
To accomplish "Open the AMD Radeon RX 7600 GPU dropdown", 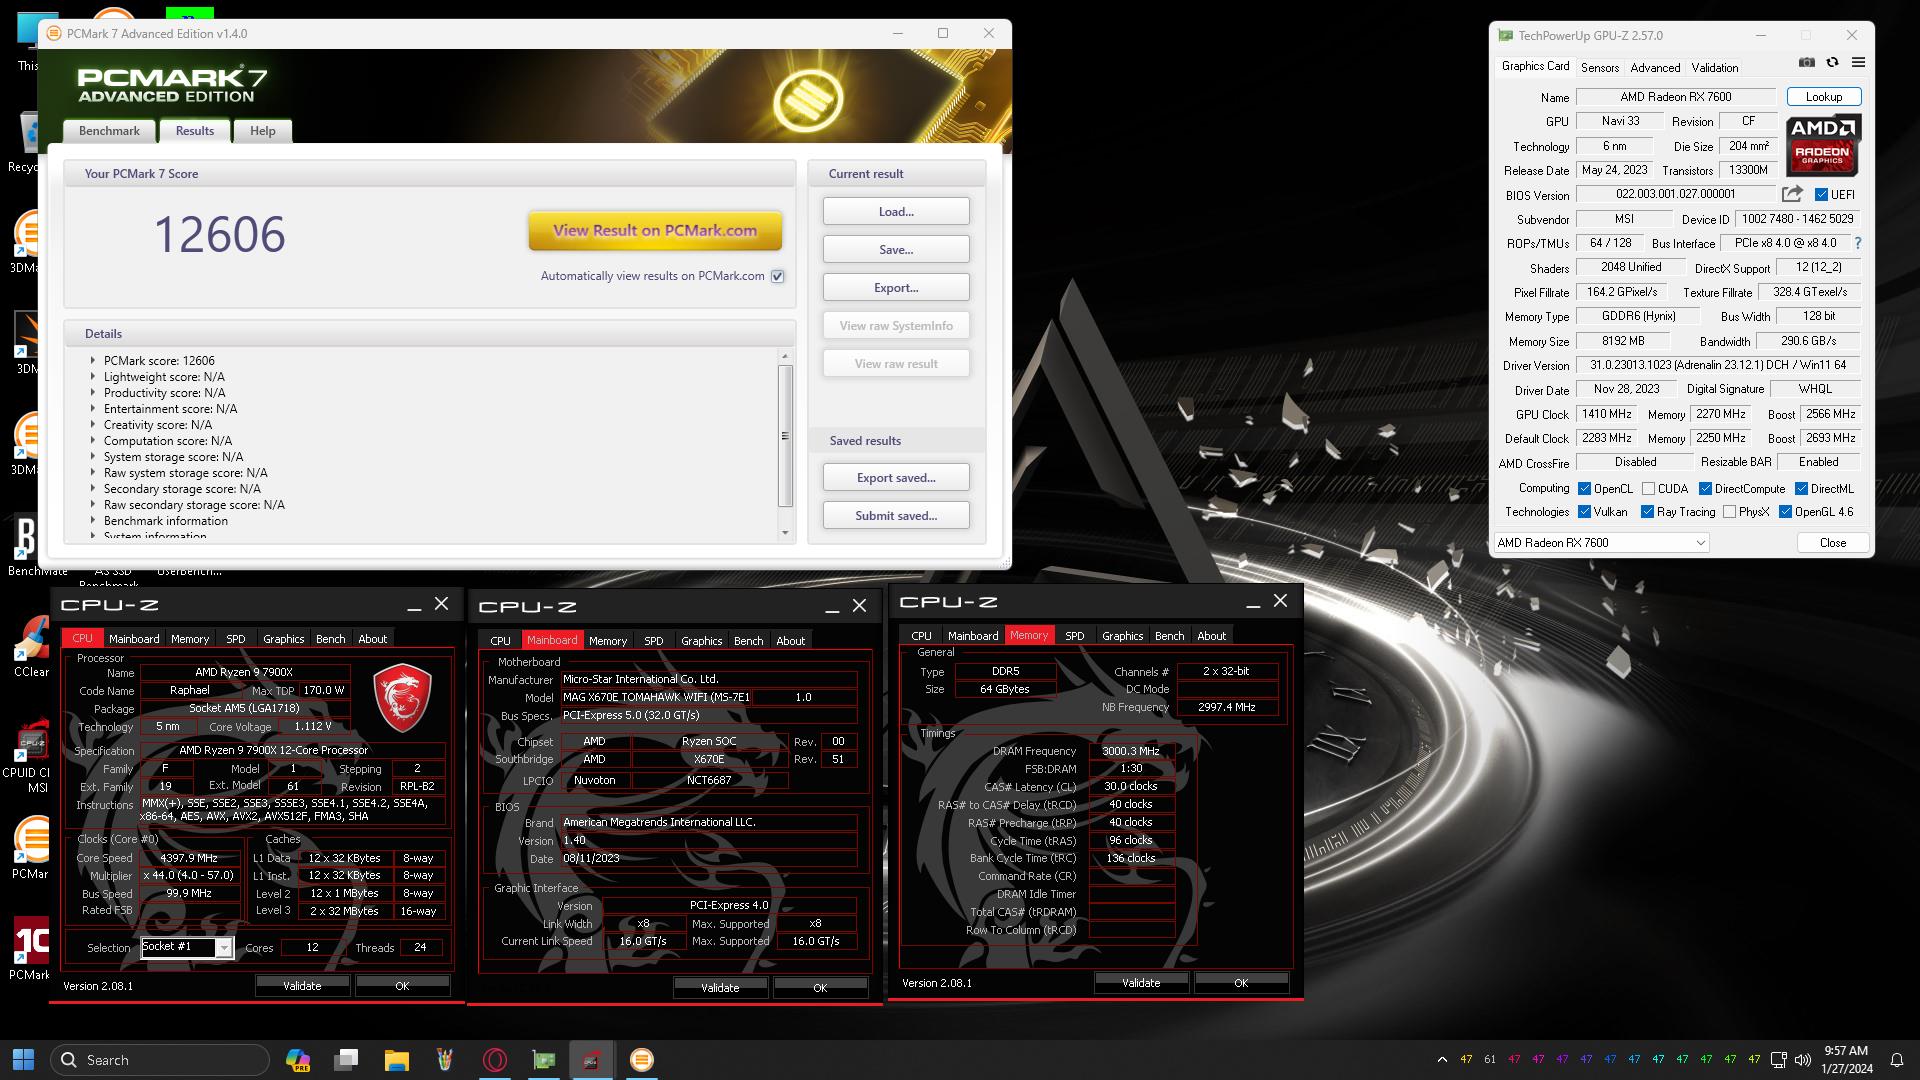I will 1601,543.
